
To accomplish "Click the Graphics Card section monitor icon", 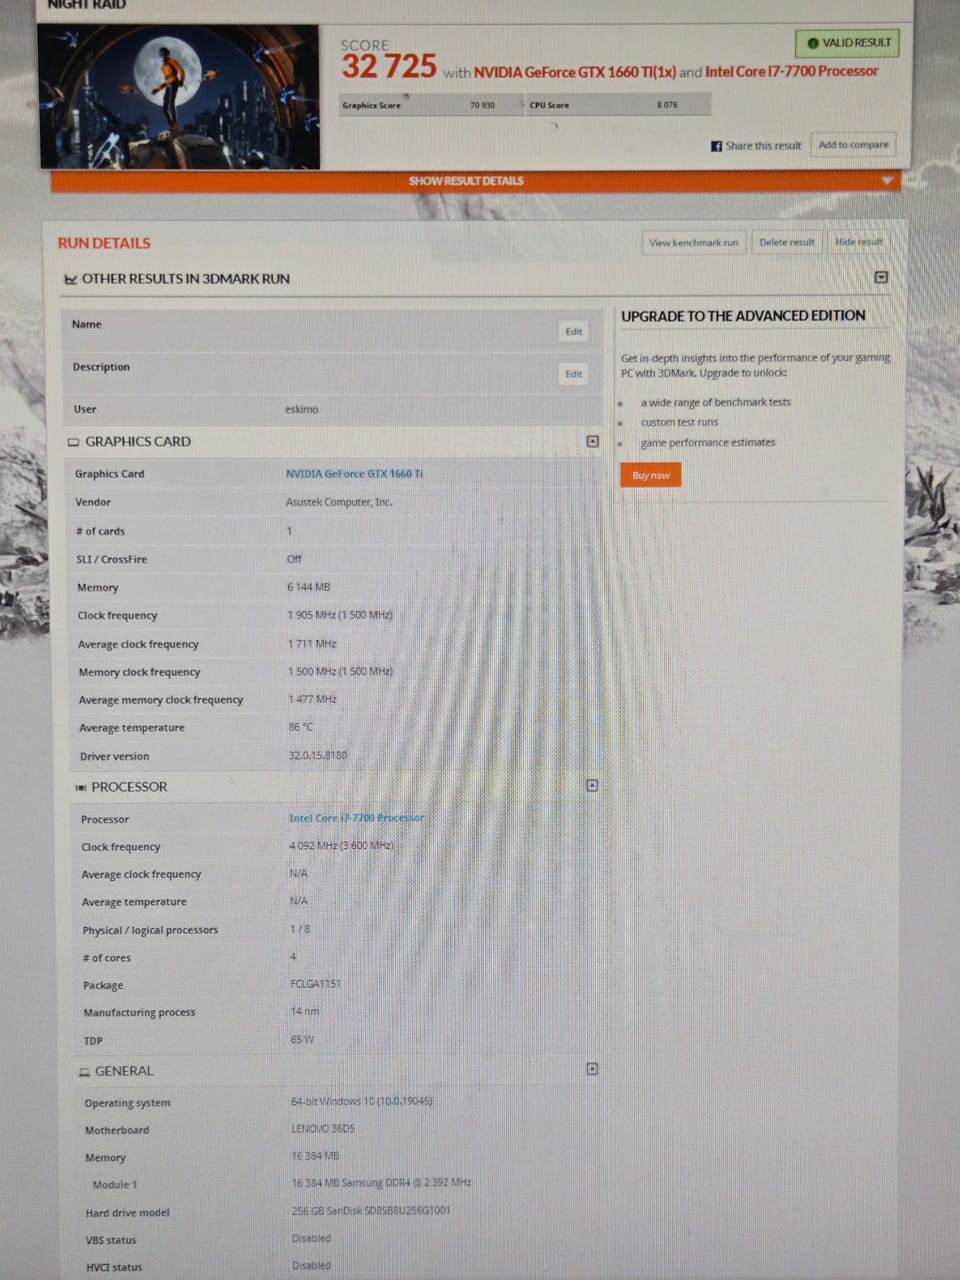I will [73, 442].
